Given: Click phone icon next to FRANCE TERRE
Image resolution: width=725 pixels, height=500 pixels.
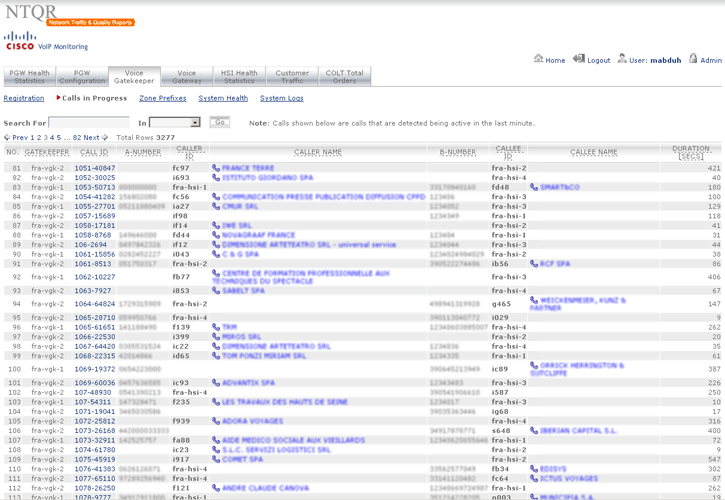Looking at the screenshot, I should (216, 168).
